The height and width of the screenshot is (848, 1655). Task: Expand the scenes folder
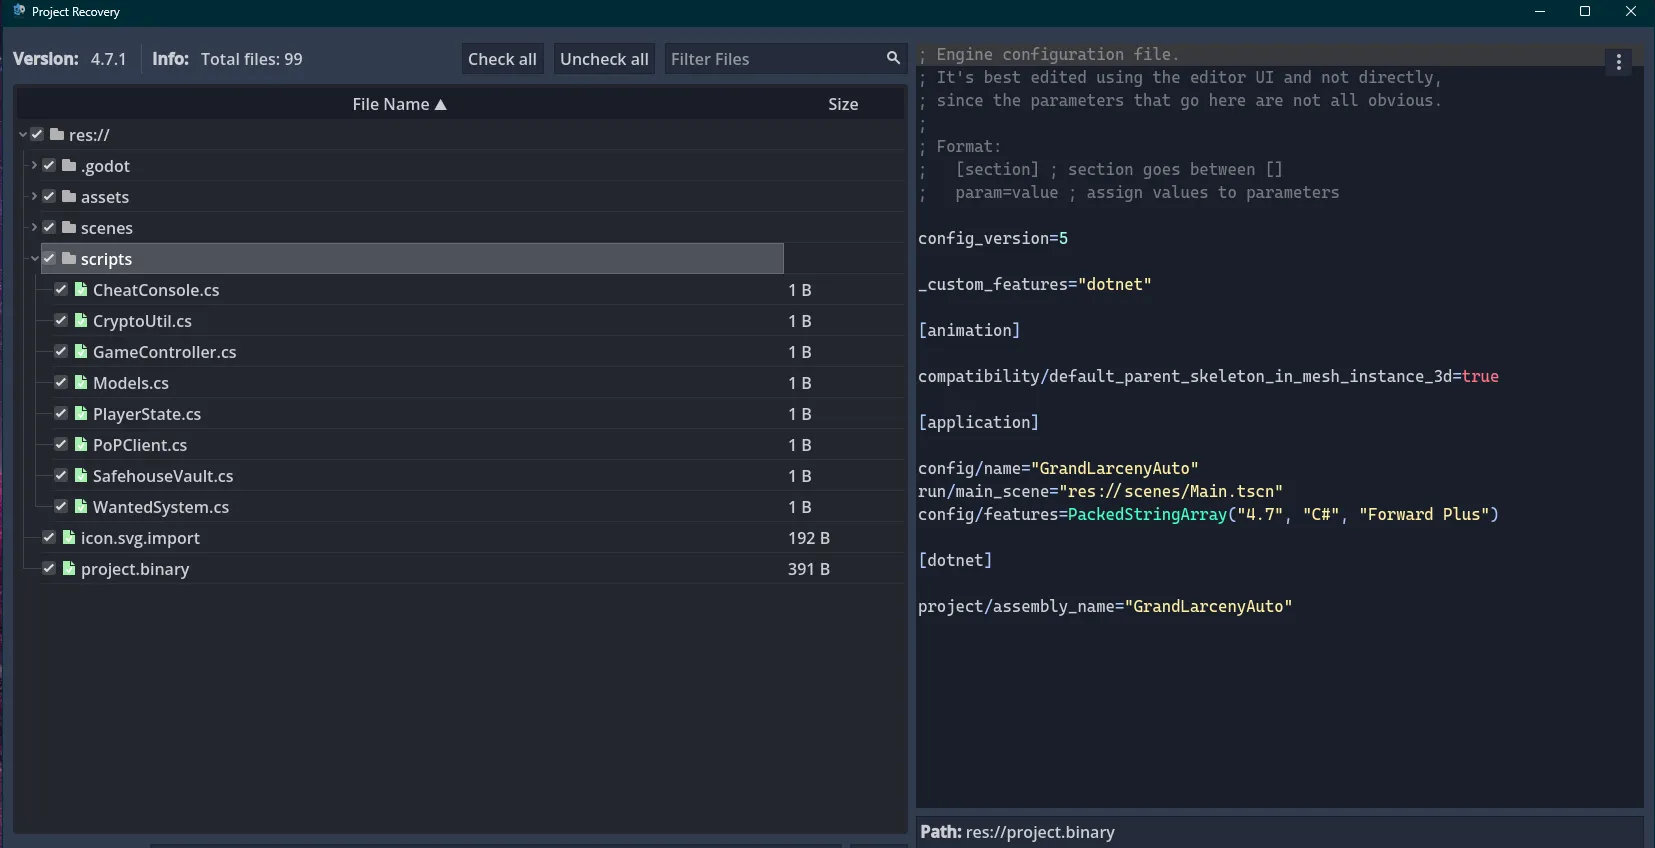point(34,227)
